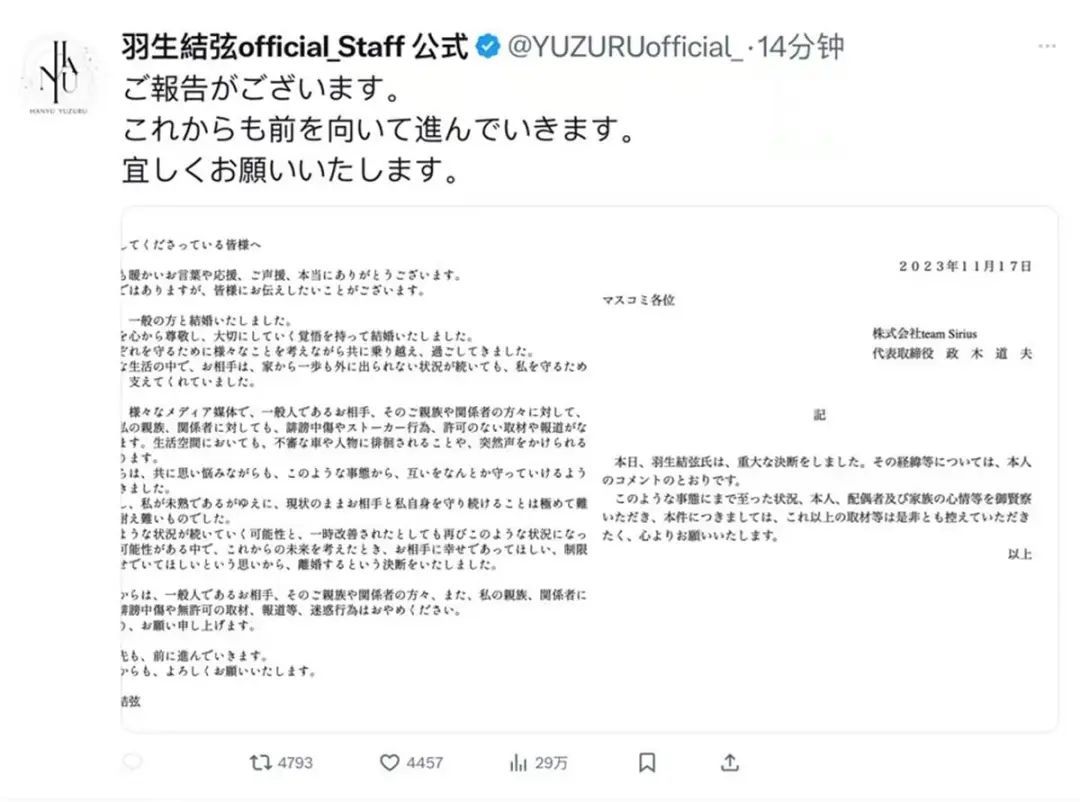Image resolution: width=1080 pixels, height=802 pixels.
Task: View the 4457 likes count
Action: tap(424, 763)
